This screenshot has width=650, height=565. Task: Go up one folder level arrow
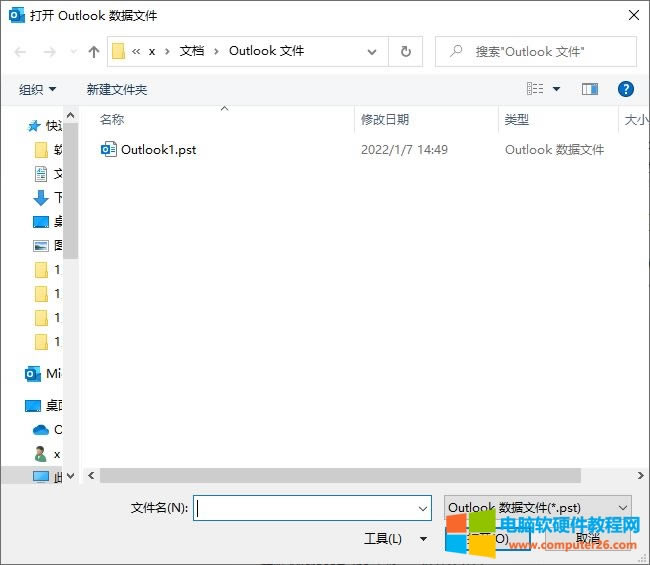(94, 52)
